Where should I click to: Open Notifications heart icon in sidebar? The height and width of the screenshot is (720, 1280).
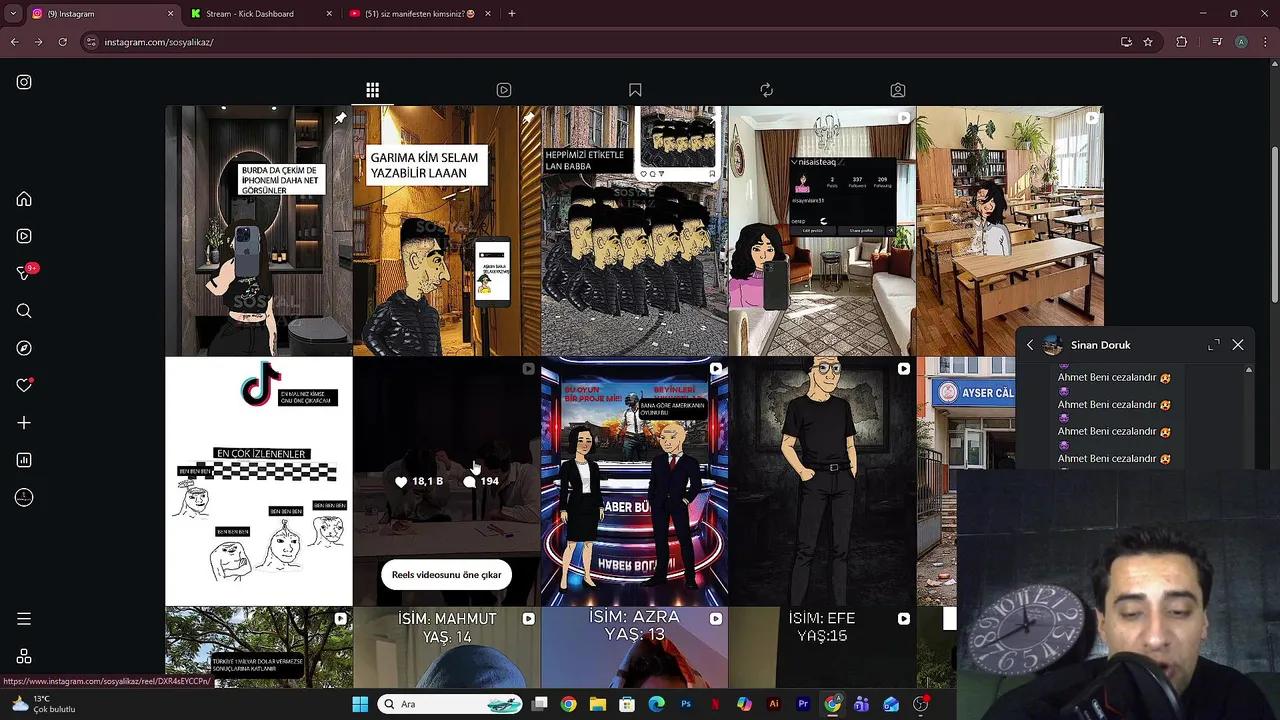point(24,385)
